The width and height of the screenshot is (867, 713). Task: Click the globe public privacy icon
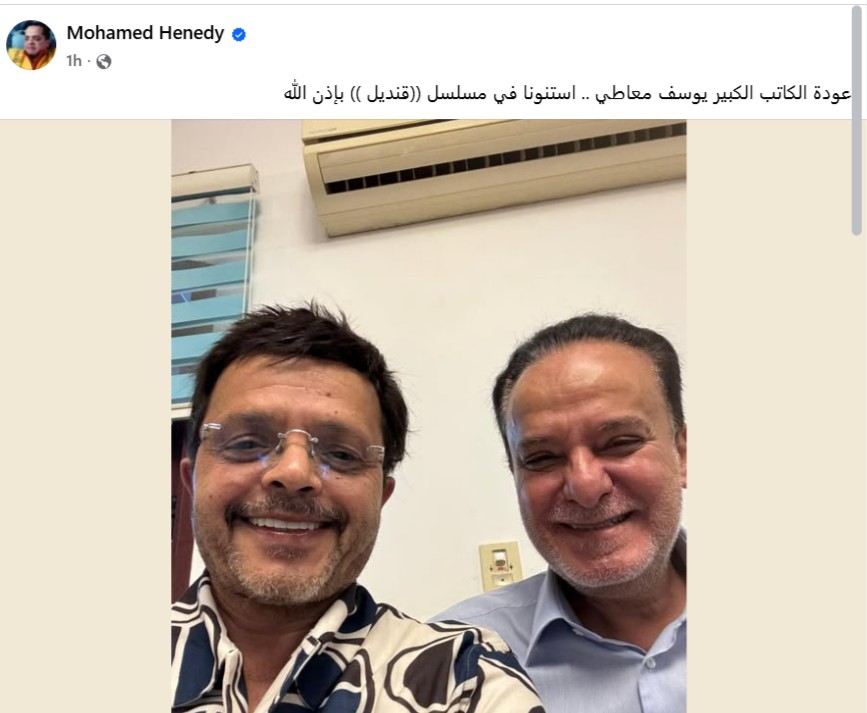pyautogui.click(x=104, y=61)
